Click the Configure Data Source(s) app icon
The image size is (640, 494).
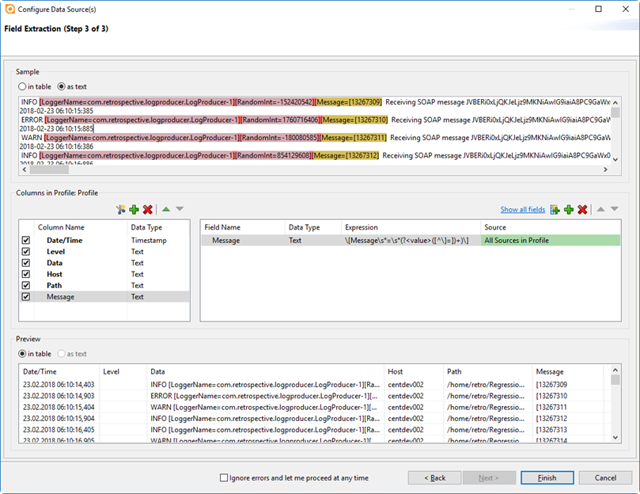click(x=10, y=9)
